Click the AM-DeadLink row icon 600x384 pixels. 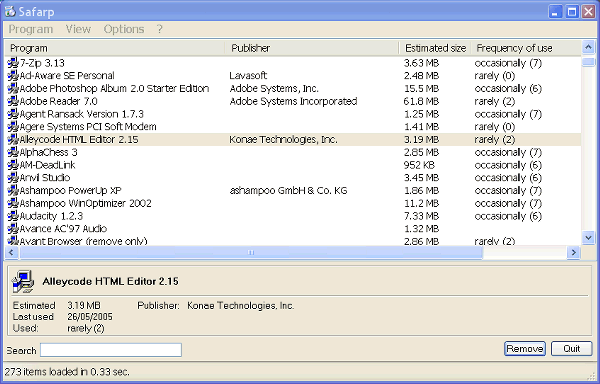[13, 165]
